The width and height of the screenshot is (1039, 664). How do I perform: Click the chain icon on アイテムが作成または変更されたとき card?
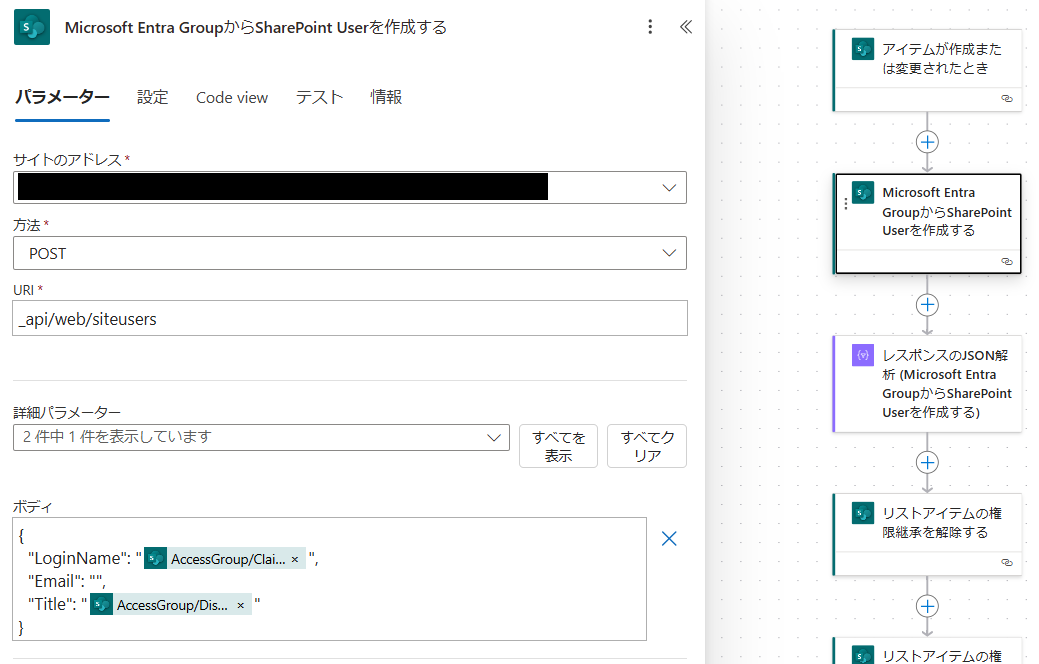pos(1008,99)
